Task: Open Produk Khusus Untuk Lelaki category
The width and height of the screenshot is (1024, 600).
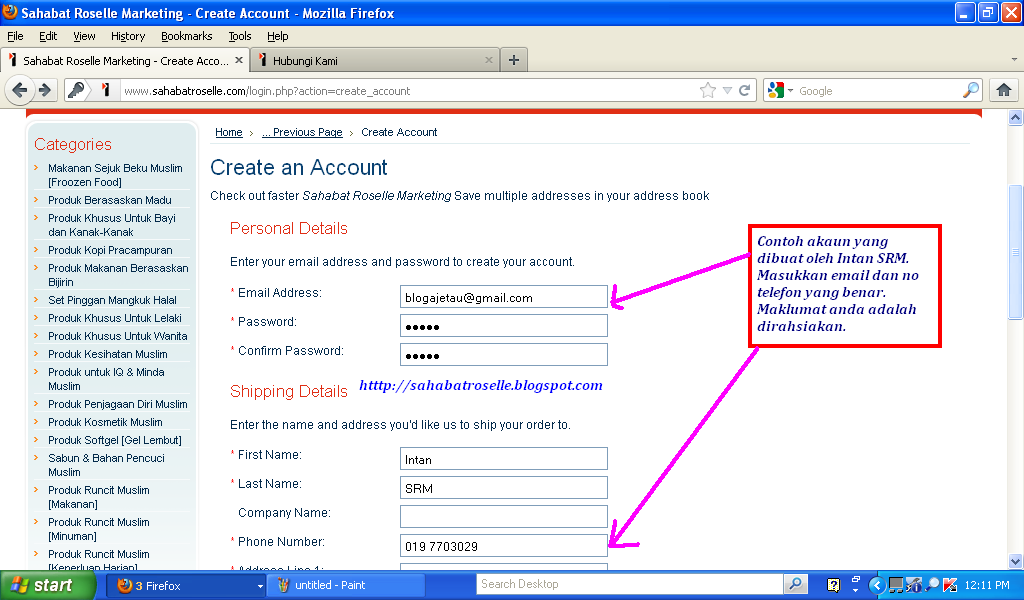Action: (x=115, y=318)
